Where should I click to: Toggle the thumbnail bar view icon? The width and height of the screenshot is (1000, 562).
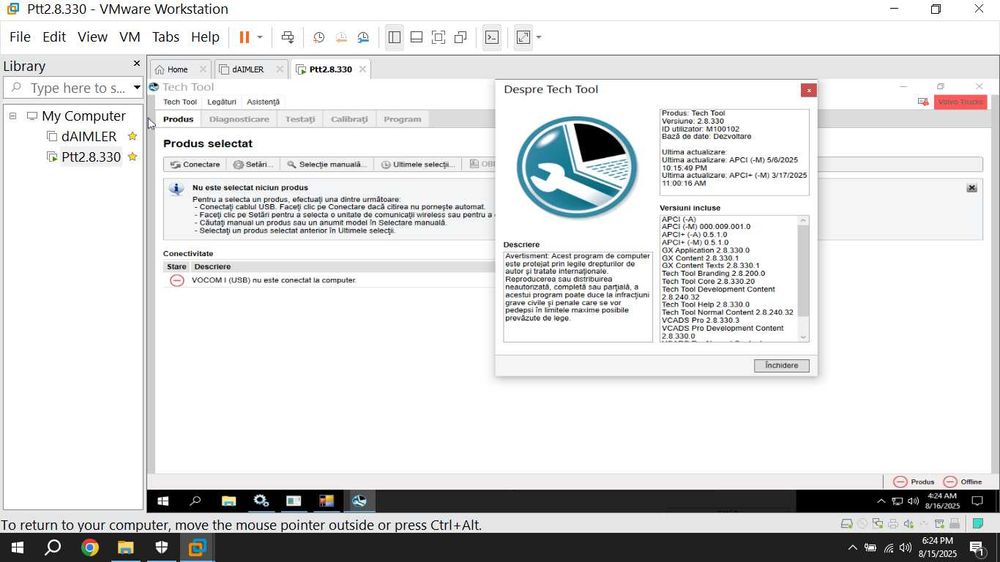(416, 37)
